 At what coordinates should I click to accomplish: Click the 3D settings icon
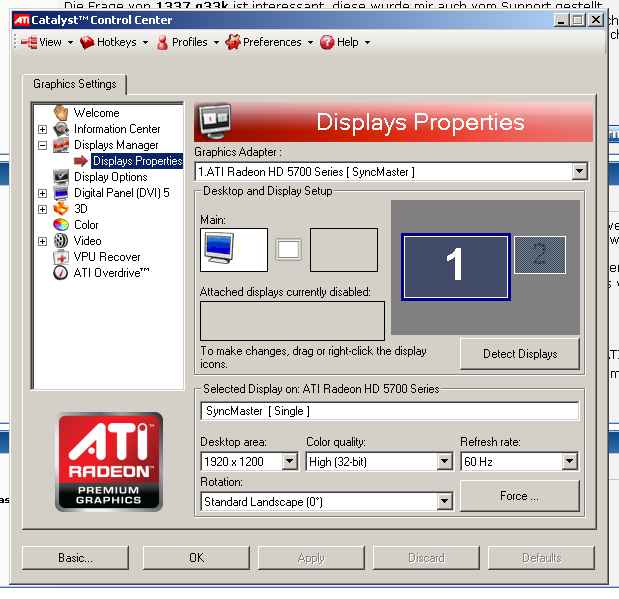(61, 209)
